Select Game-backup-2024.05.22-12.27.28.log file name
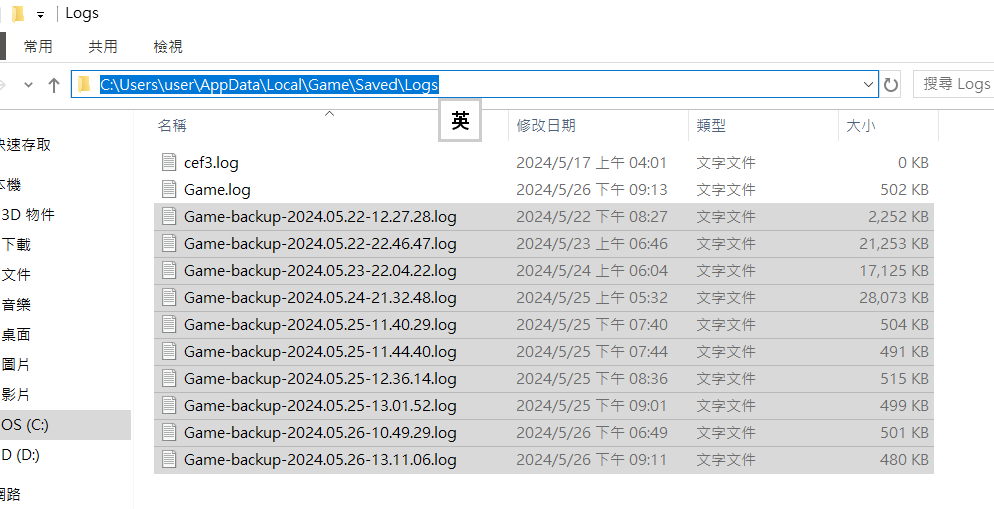Screen dimensions: 994x509 [320, 217]
